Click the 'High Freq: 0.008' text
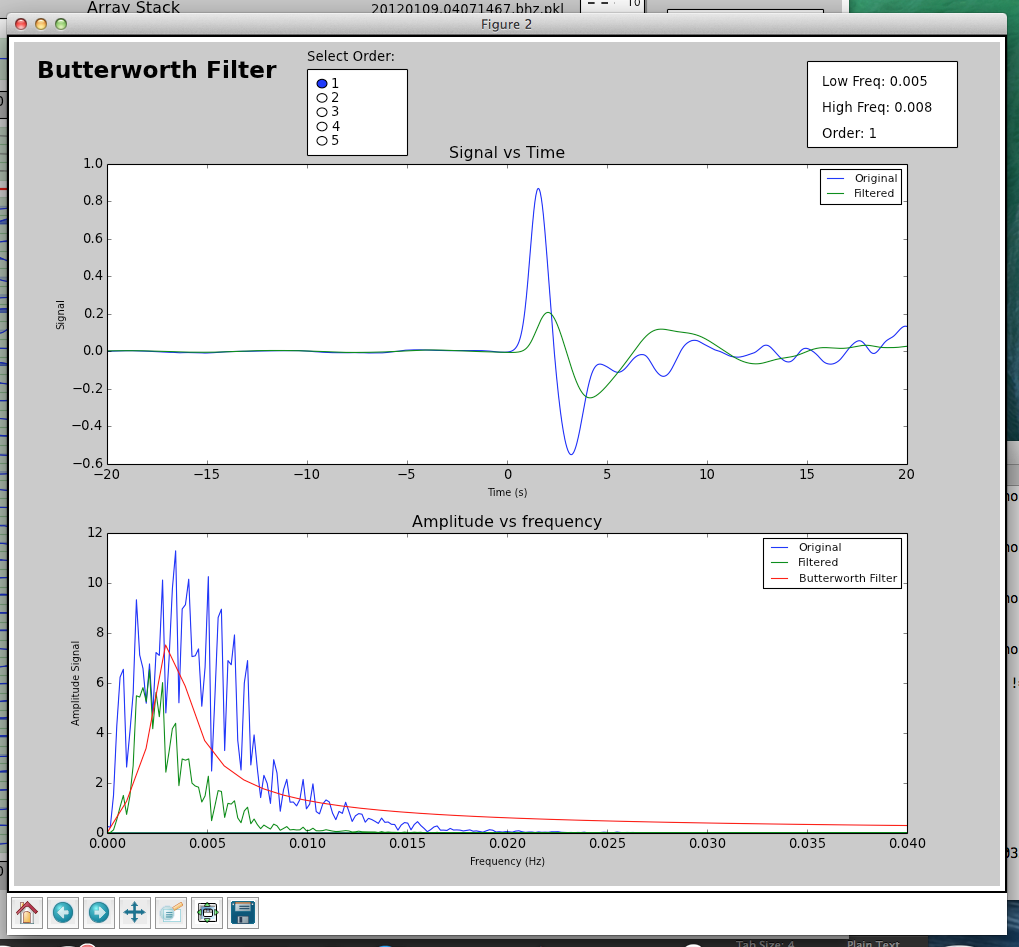This screenshot has height=947, width=1019. pyautogui.click(x=877, y=107)
